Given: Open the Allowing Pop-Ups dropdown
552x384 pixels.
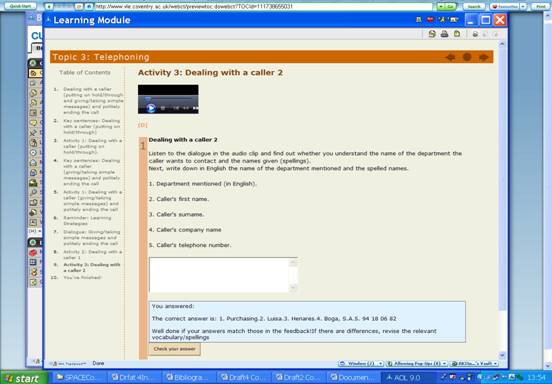Looking at the screenshot, I should (417, 363).
